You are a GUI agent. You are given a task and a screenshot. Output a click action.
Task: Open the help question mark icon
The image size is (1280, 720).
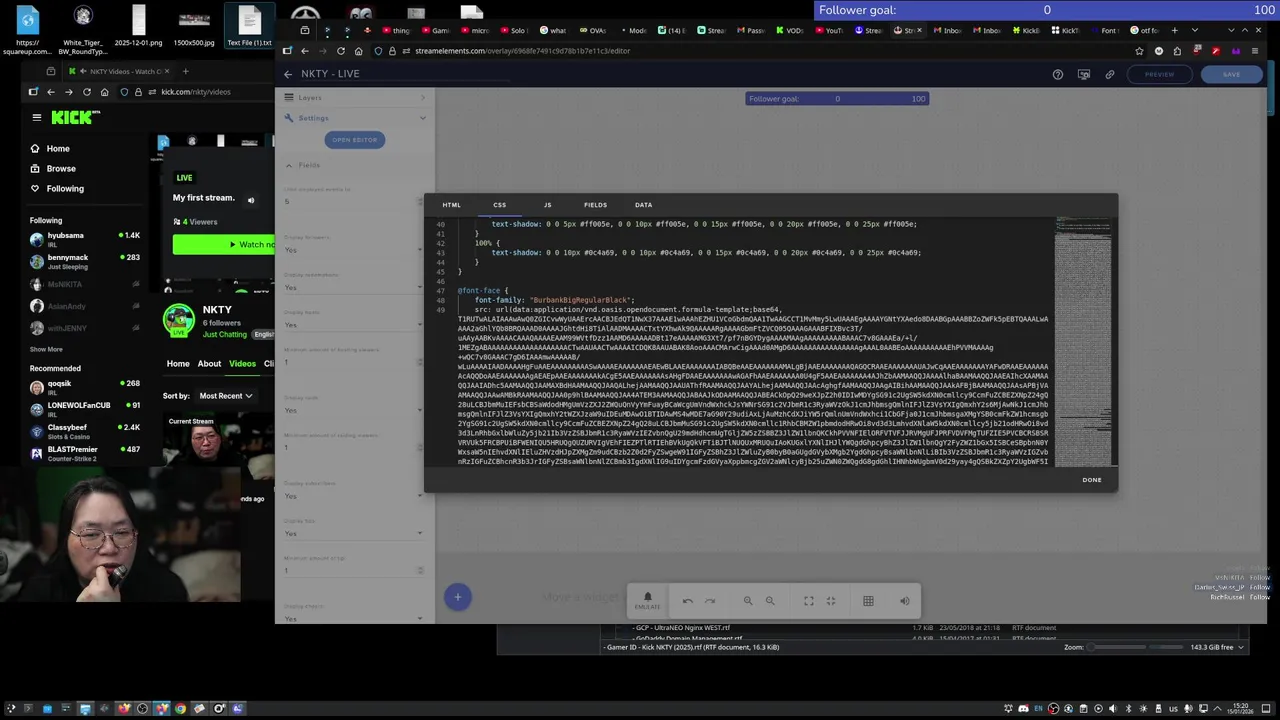click(1058, 74)
